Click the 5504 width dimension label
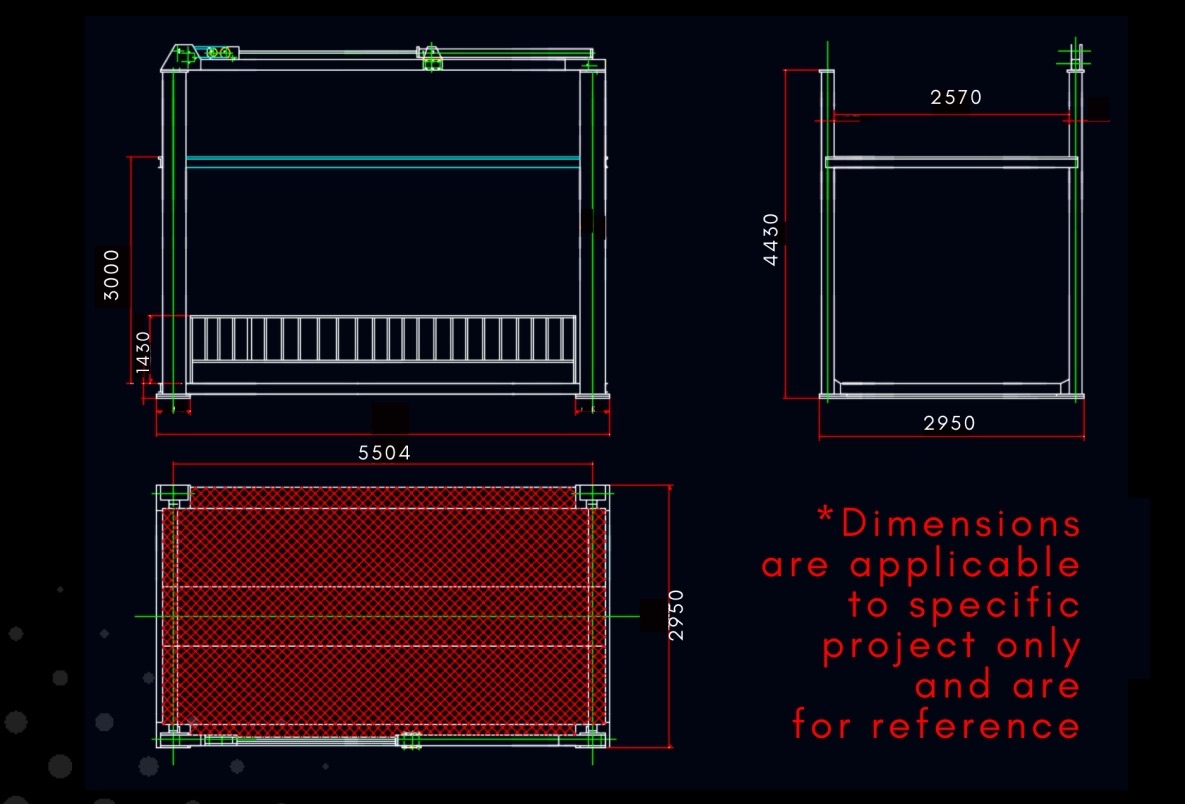The image size is (1185, 804). [384, 453]
